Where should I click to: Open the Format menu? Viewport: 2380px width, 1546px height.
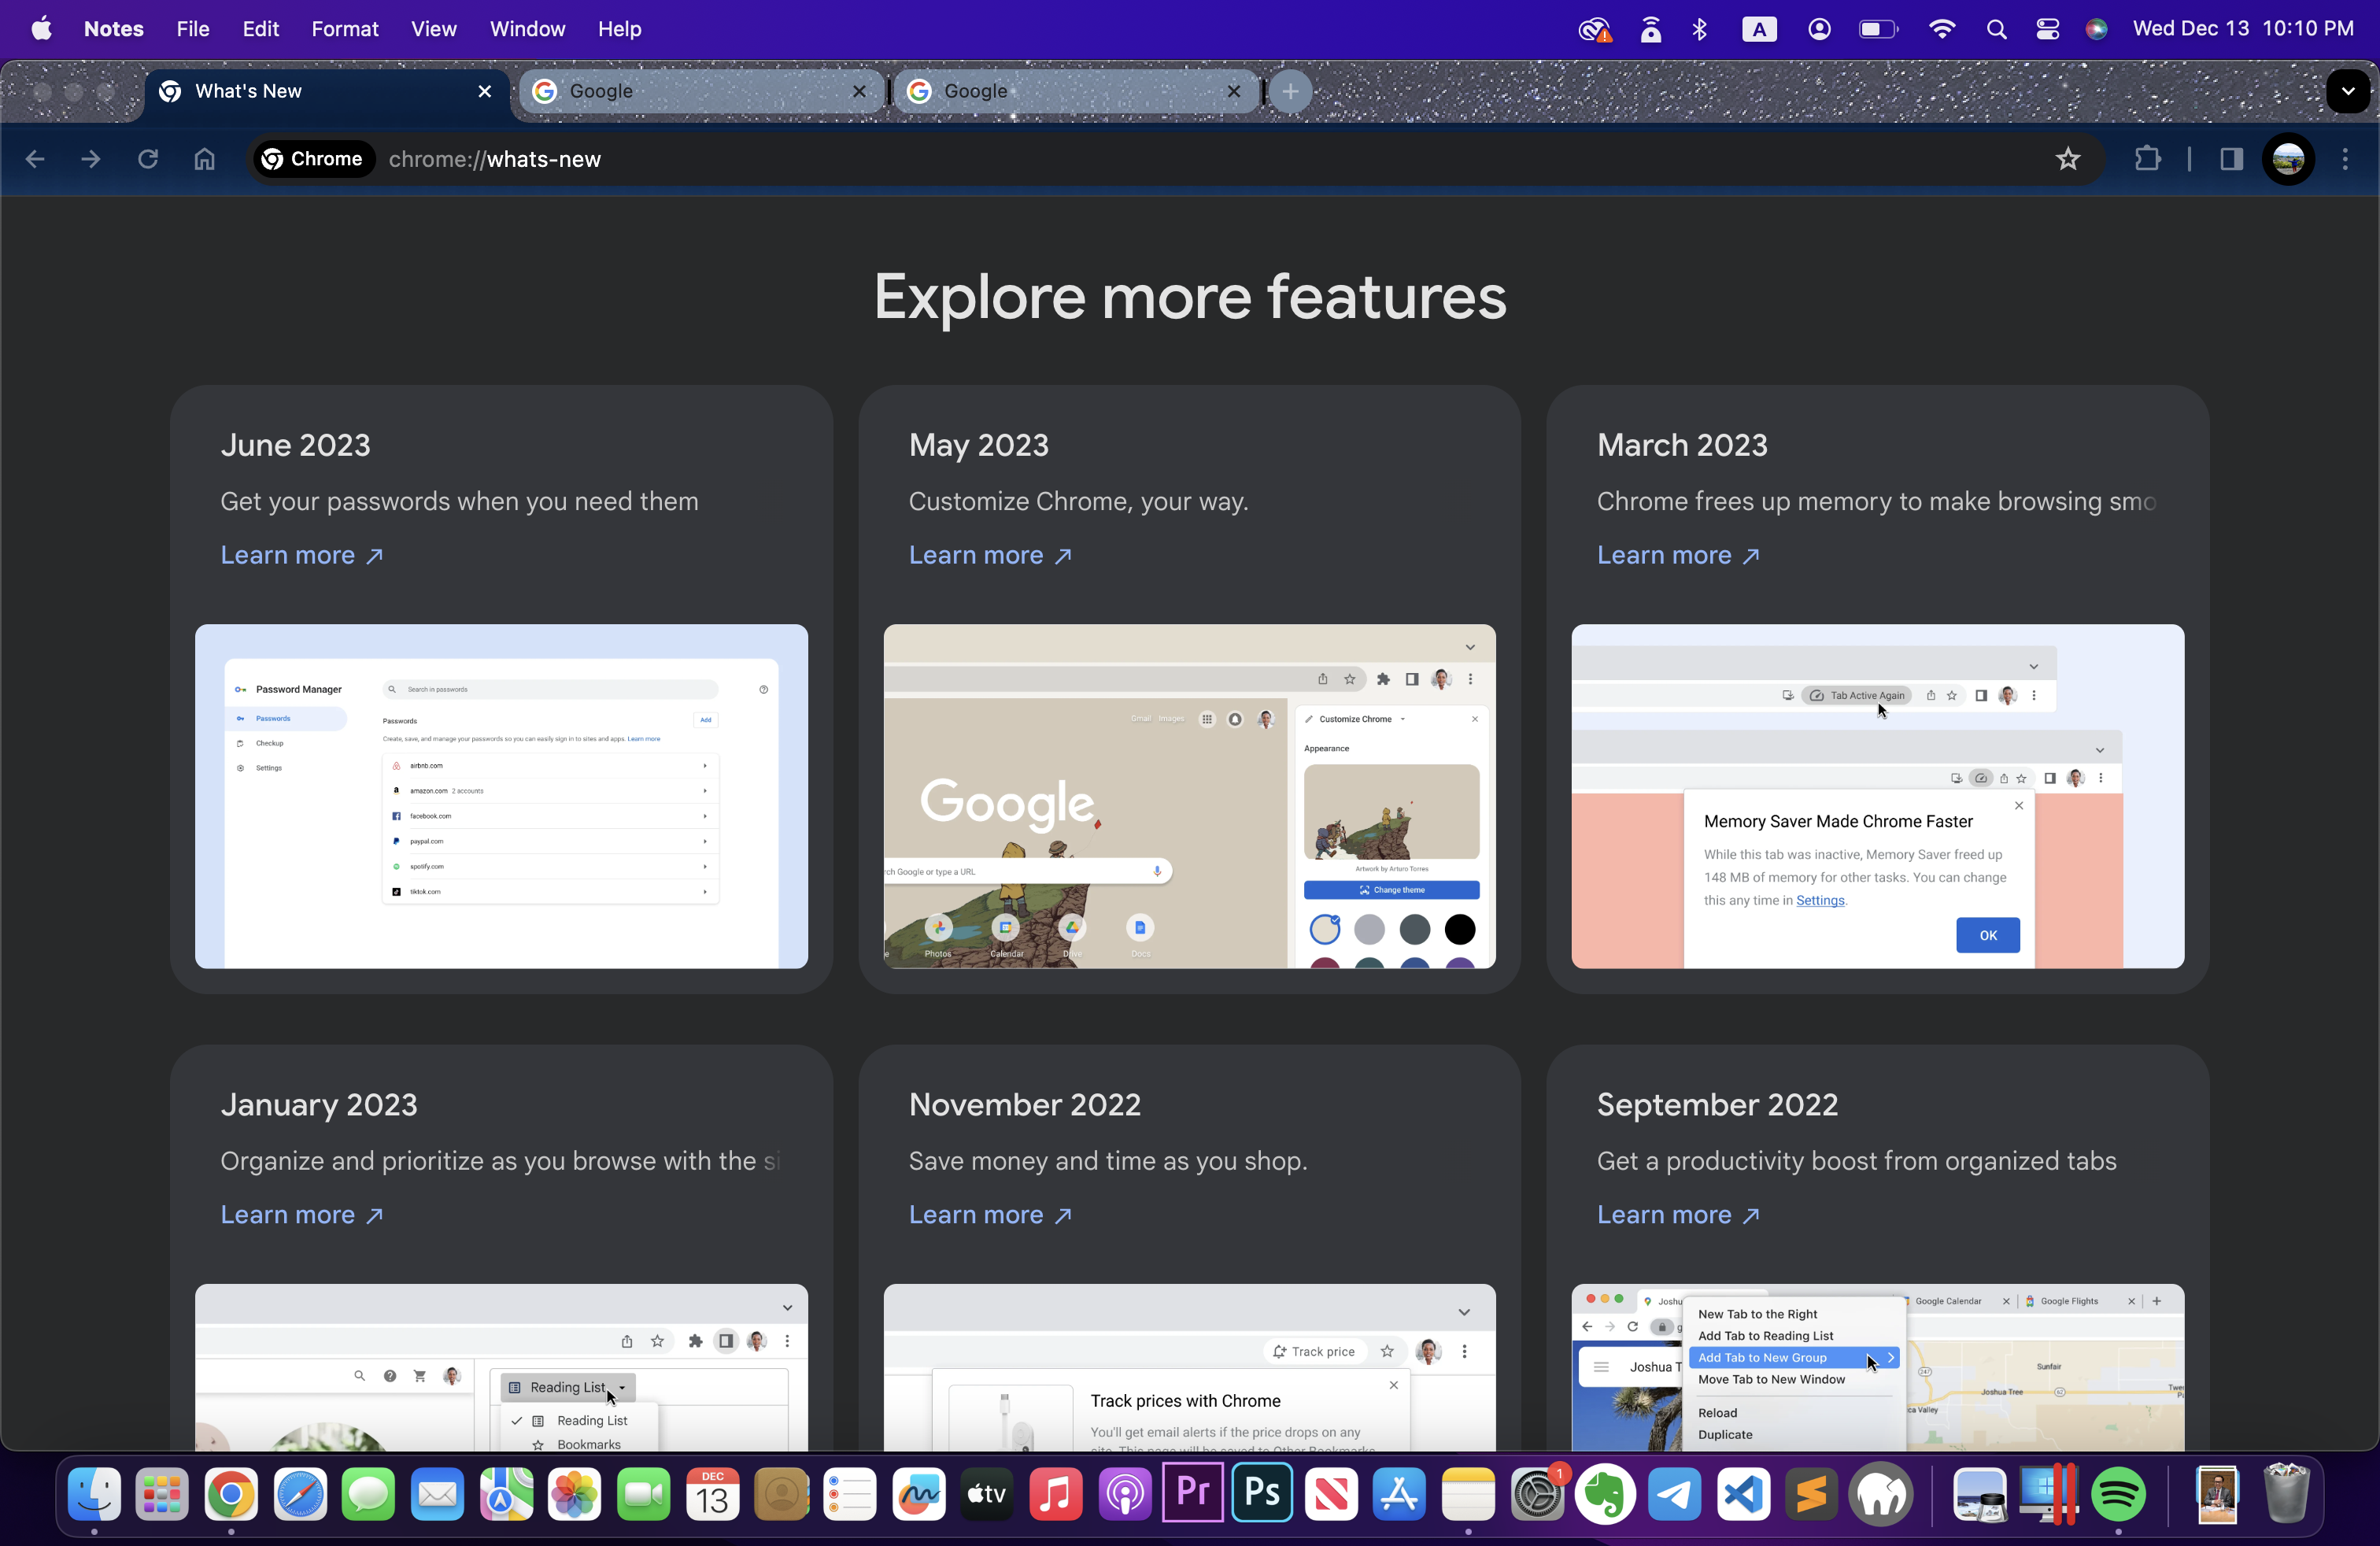(344, 29)
